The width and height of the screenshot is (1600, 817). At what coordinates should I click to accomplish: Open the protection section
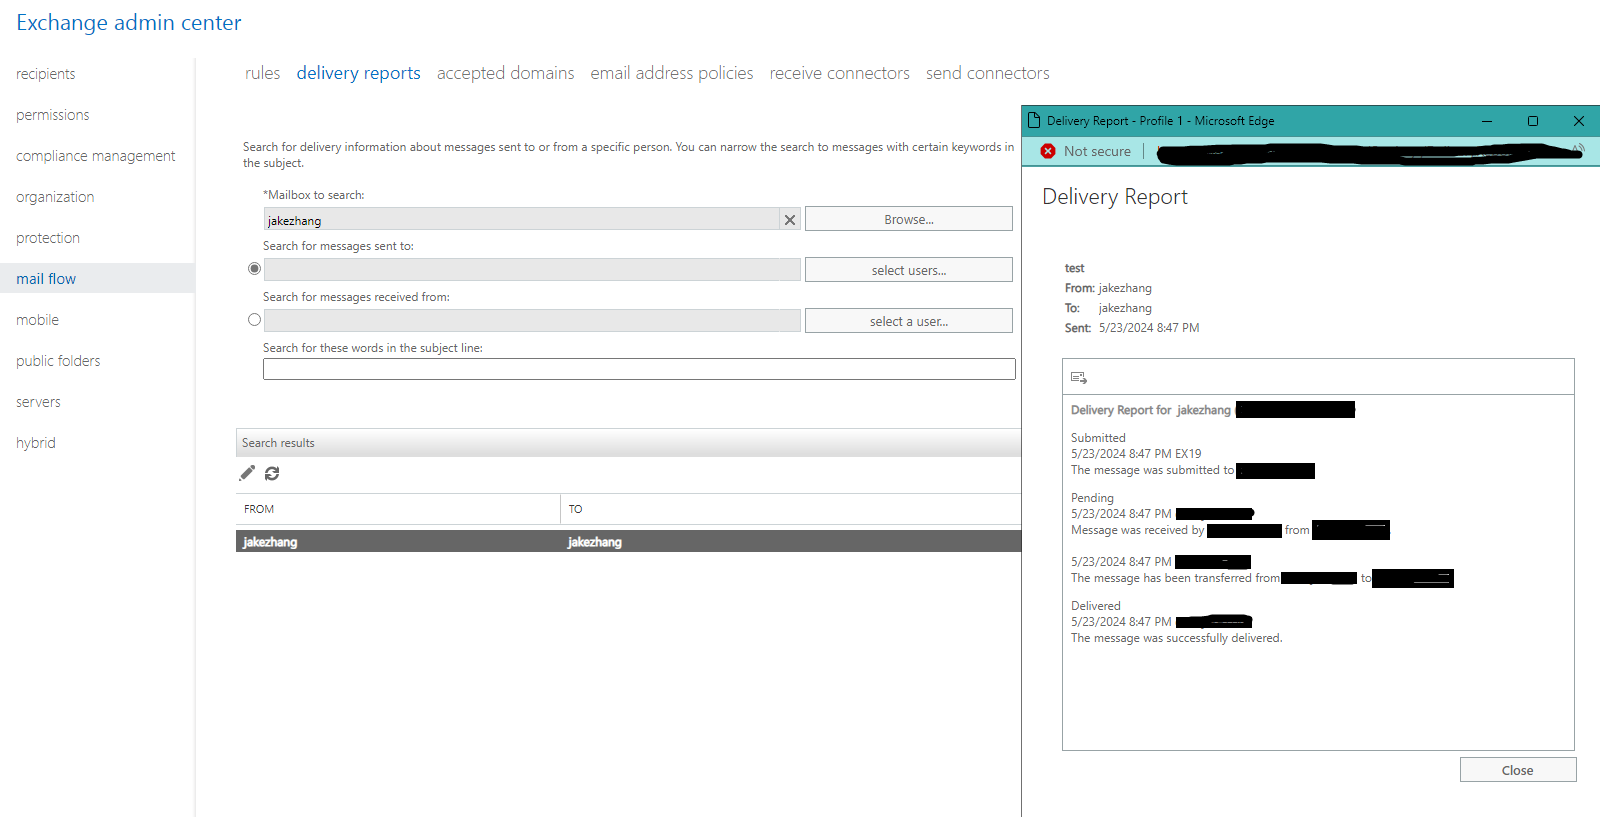tap(48, 238)
